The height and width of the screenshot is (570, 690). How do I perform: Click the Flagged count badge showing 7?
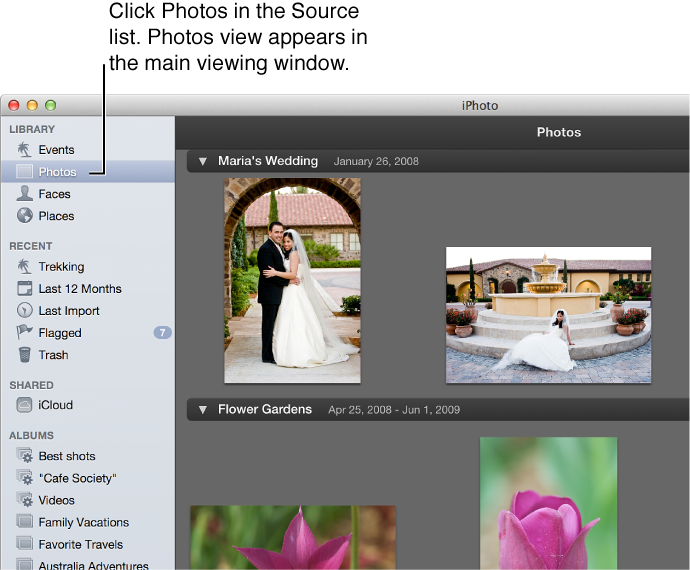point(162,332)
